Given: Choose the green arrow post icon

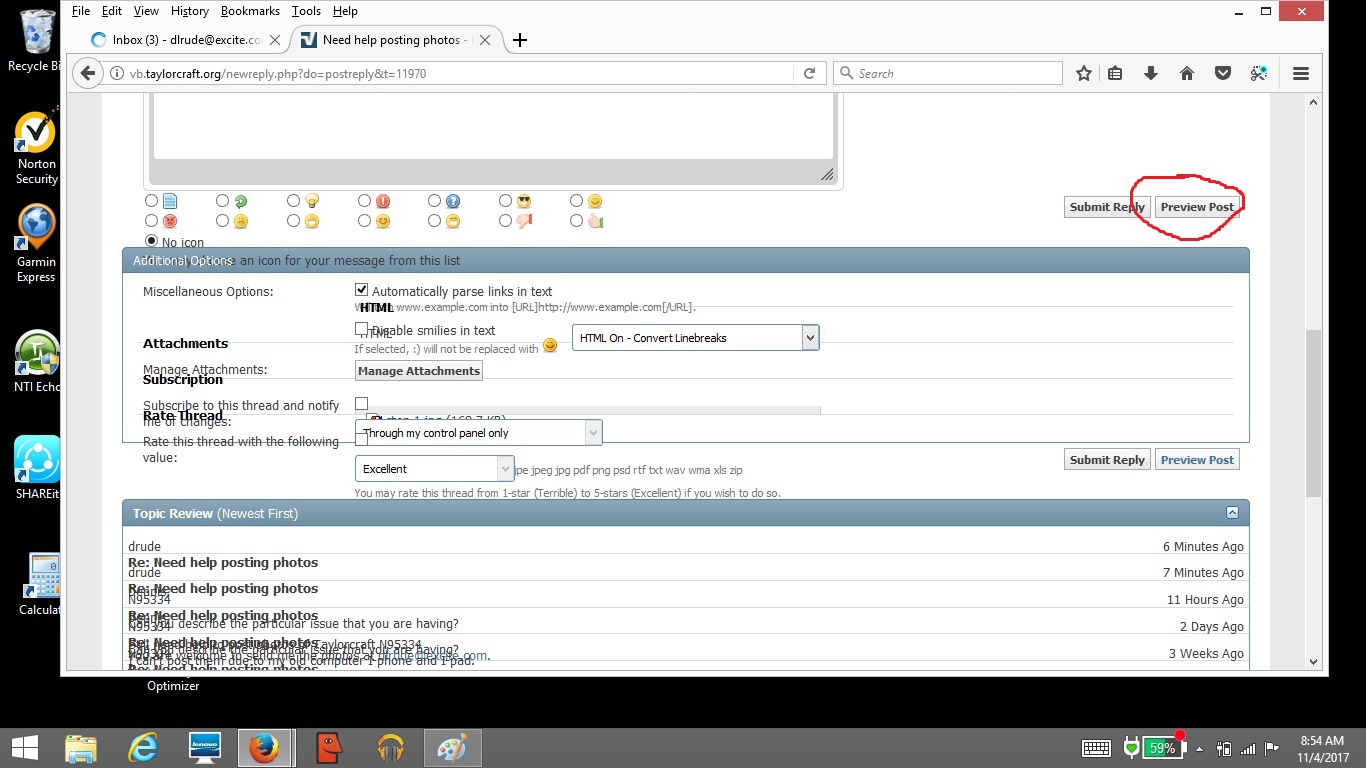Looking at the screenshot, I should coord(223,201).
